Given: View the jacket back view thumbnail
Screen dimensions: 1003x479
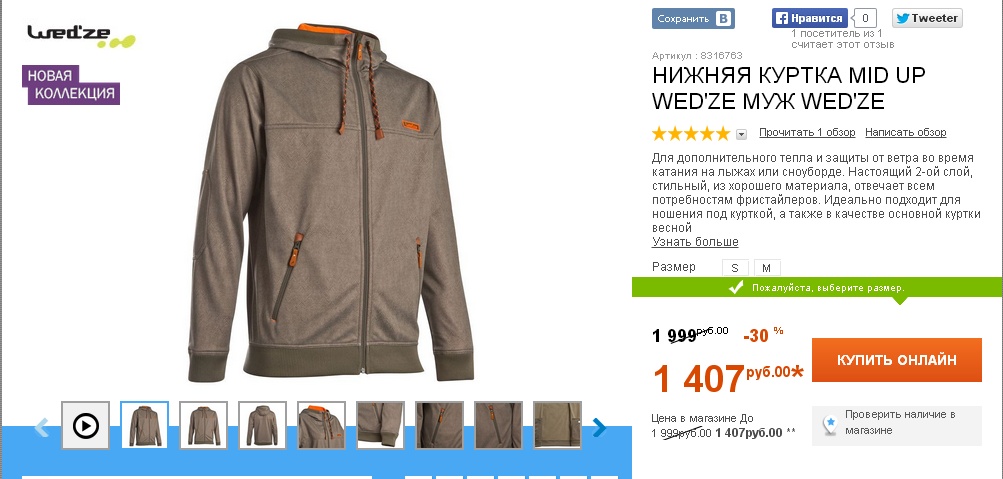Looking at the screenshot, I should tap(262, 425).
